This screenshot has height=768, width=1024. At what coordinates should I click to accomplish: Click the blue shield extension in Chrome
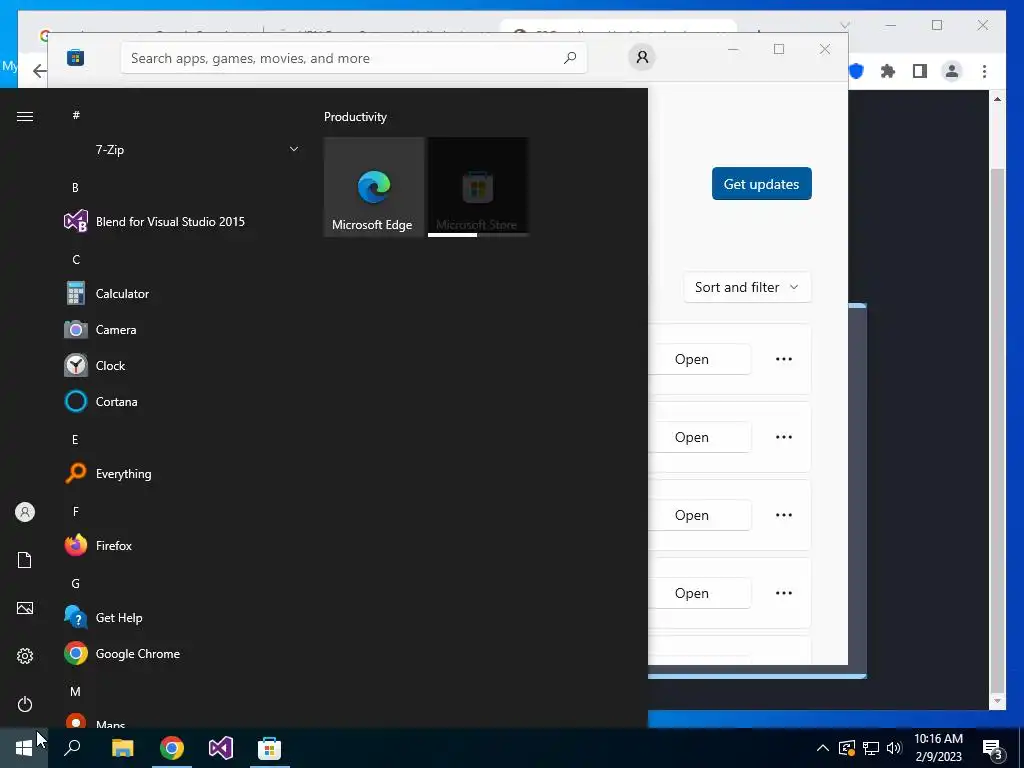click(856, 71)
